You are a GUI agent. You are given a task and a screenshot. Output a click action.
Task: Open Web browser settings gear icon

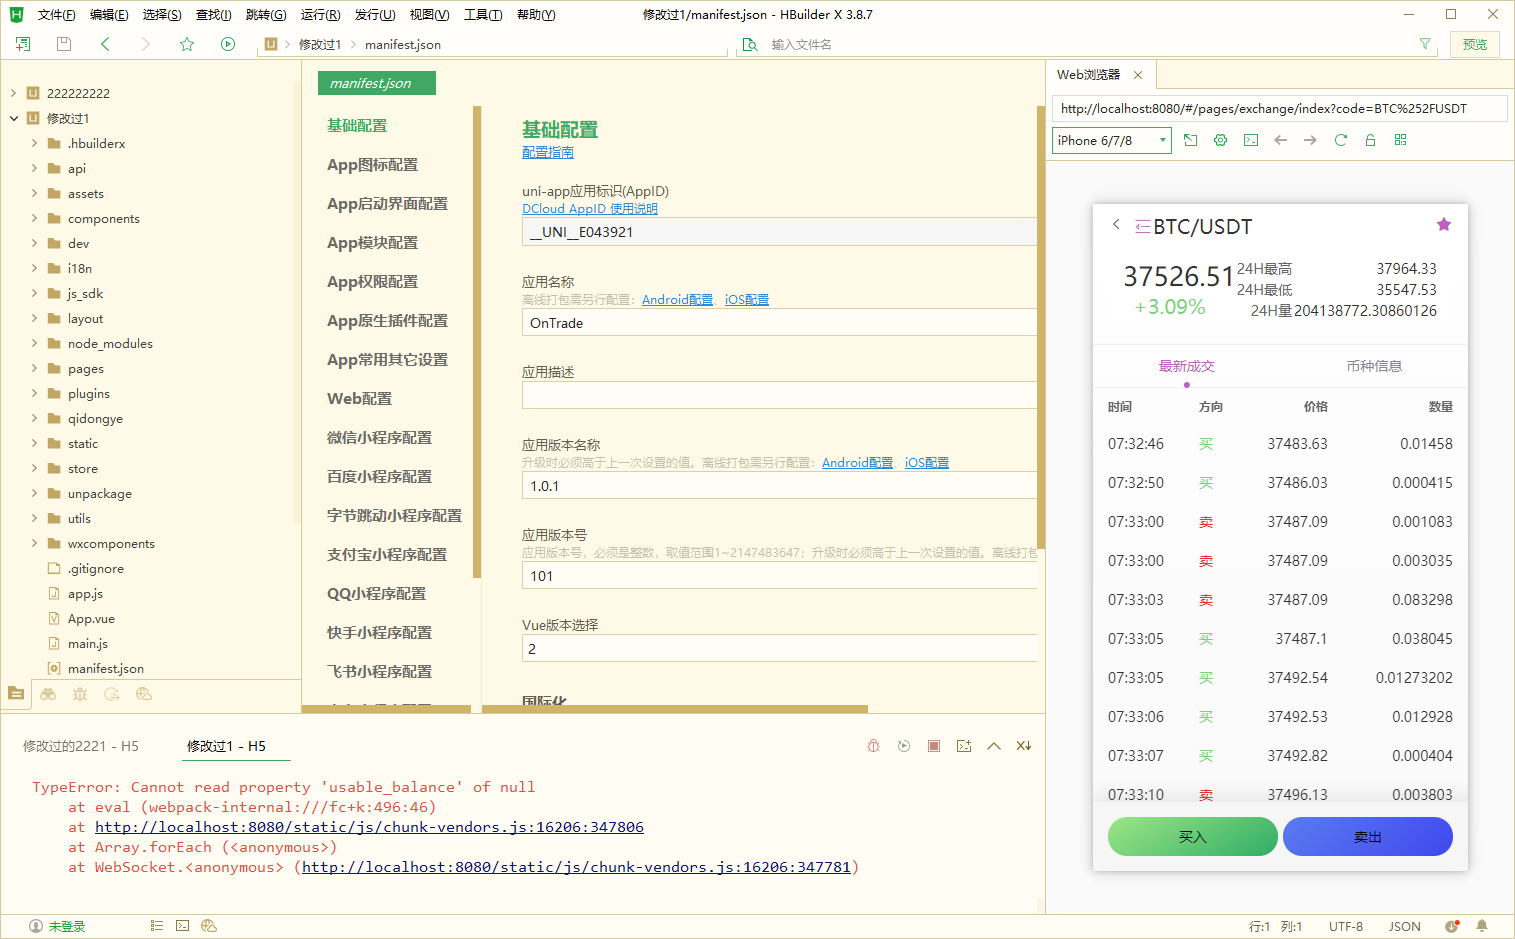1220,140
